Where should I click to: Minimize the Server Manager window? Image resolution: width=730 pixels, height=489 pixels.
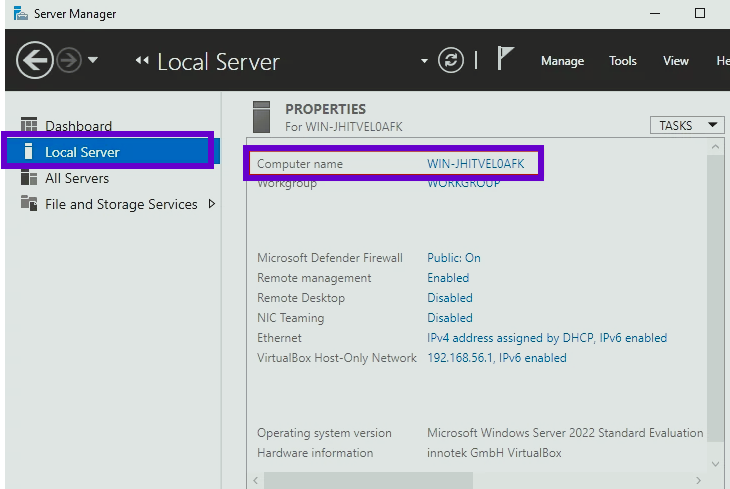point(655,14)
